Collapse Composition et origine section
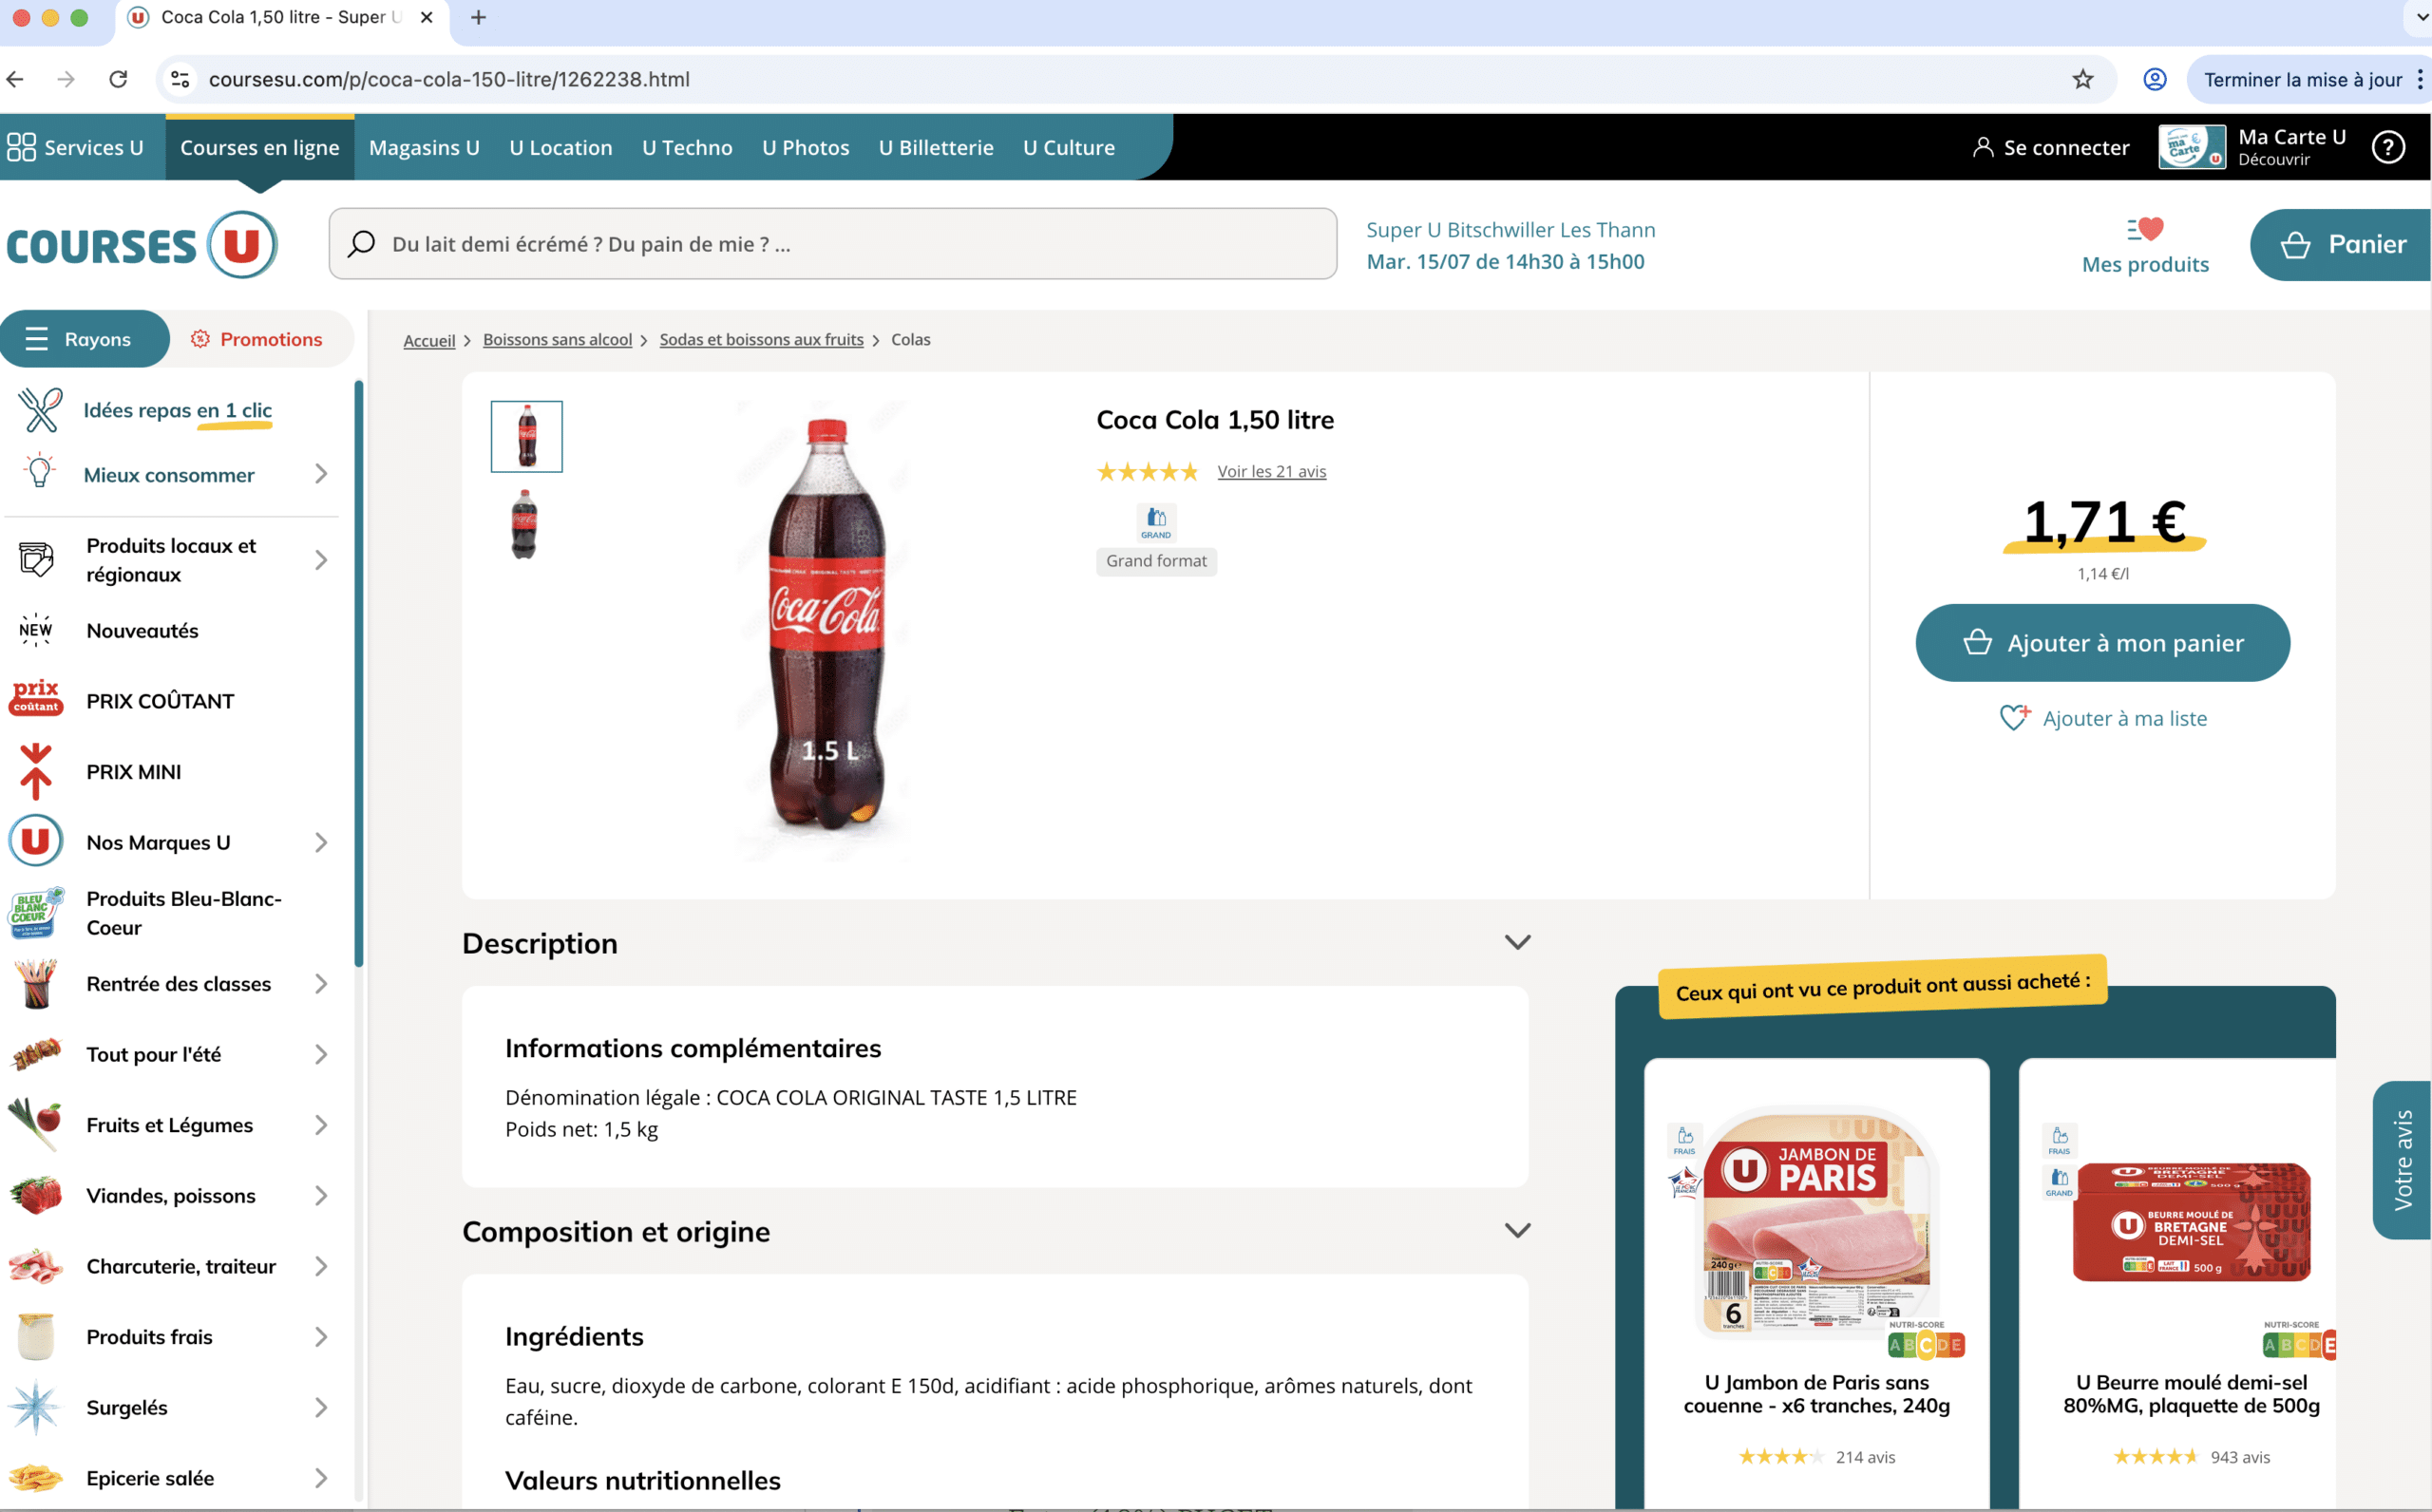 (x=1517, y=1230)
